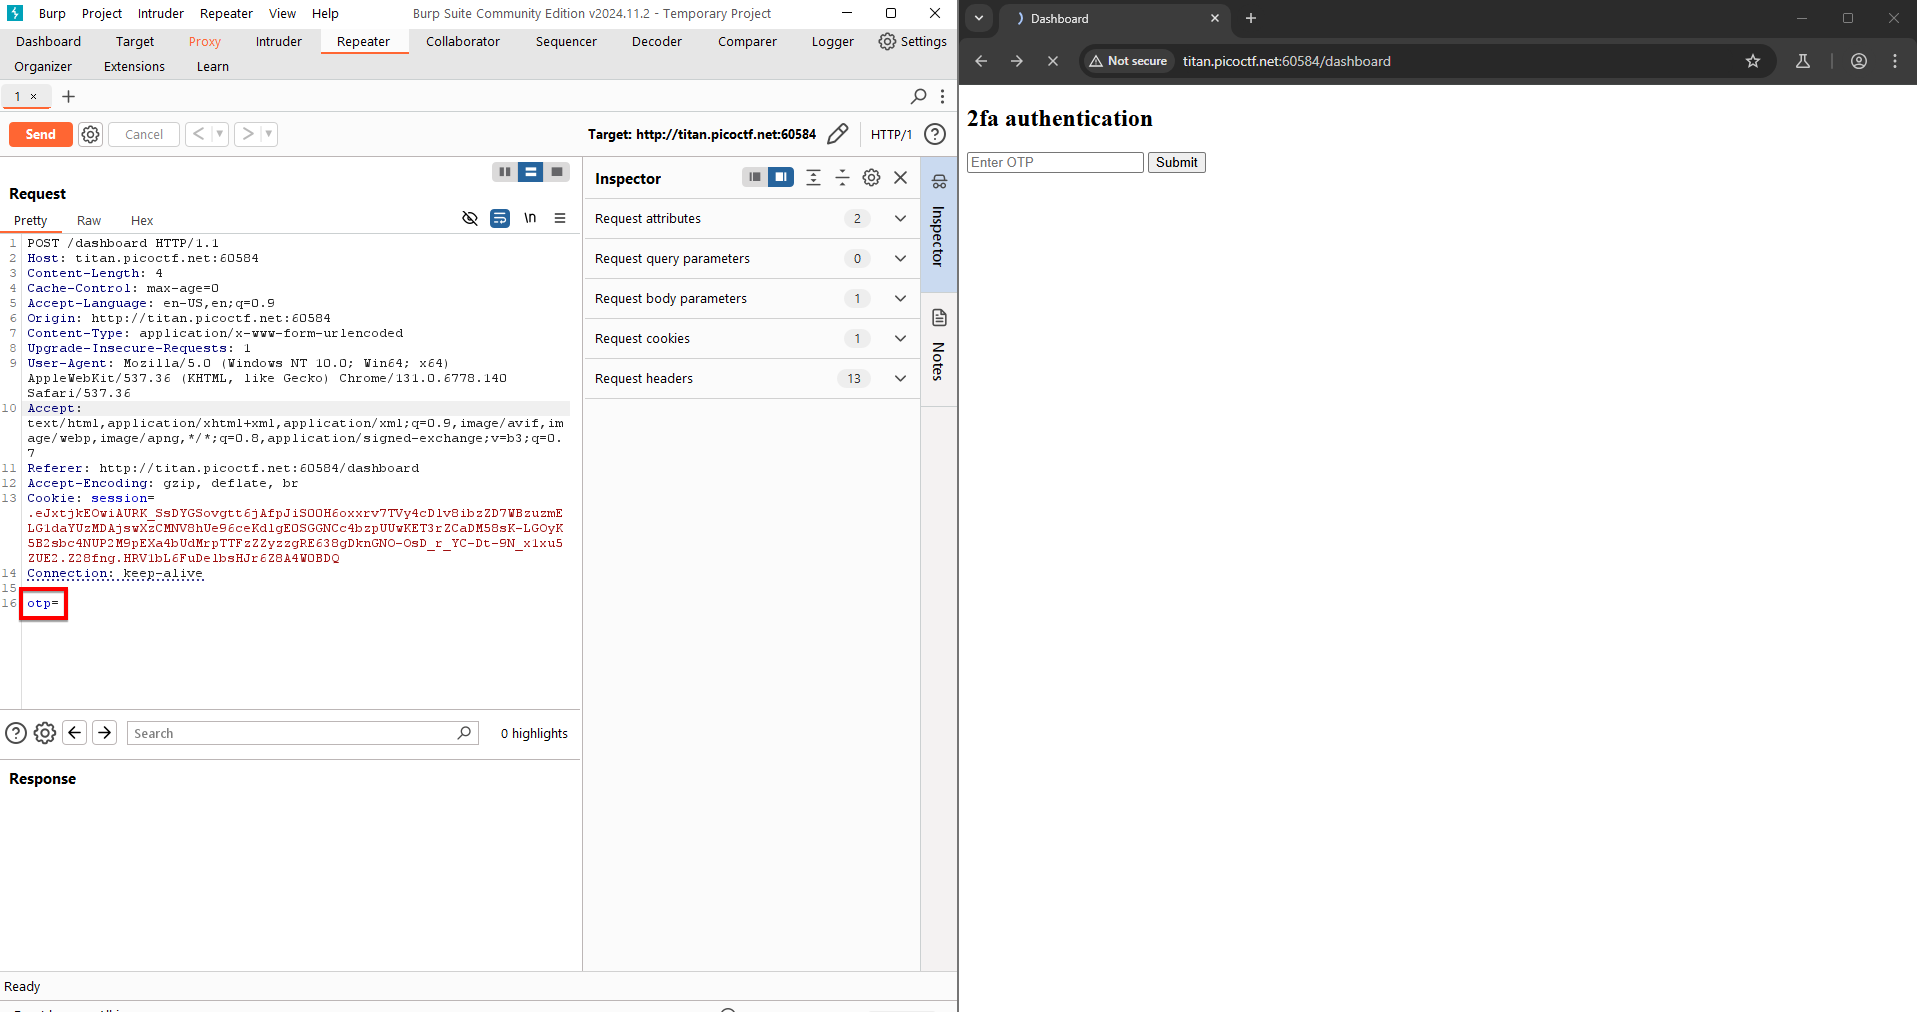Switch to combined tabbed layout view
The height and width of the screenshot is (1012, 1917).
[557, 172]
